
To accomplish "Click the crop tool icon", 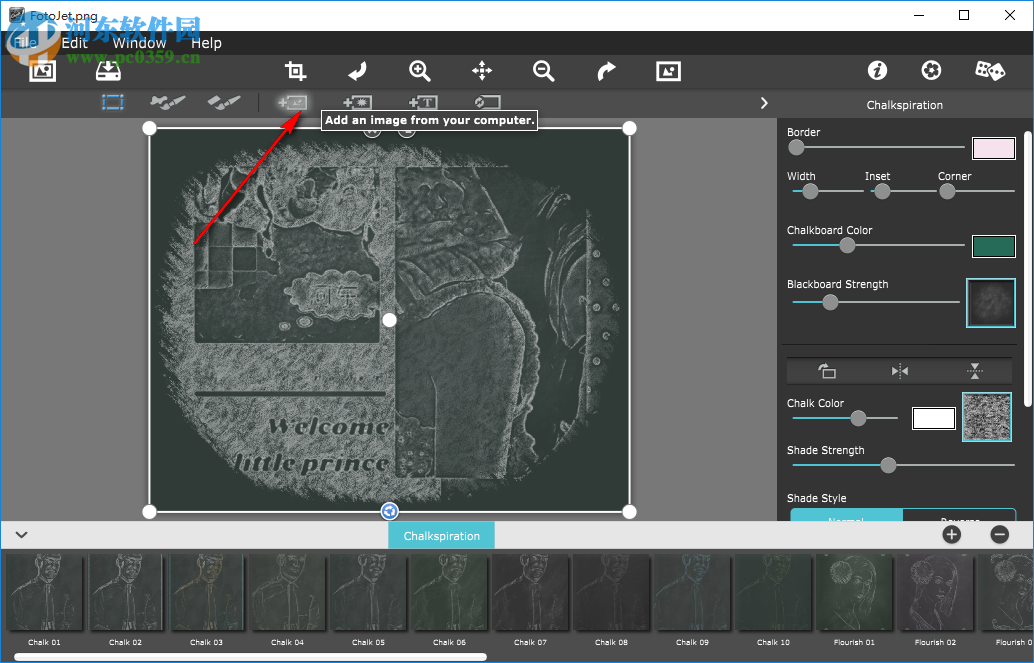I will coord(295,70).
